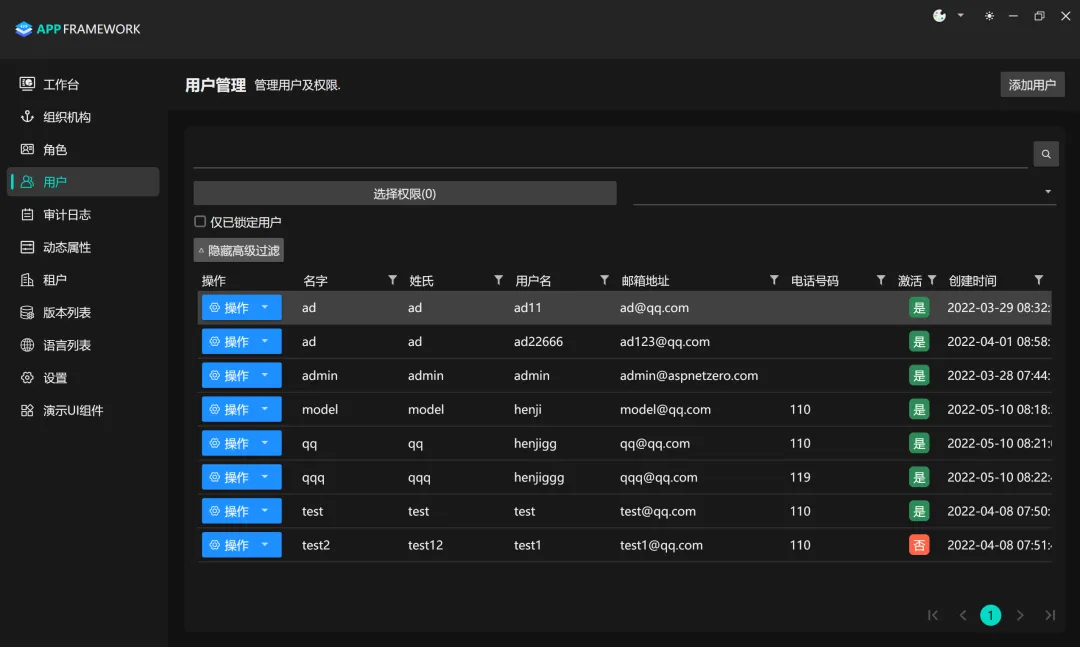Click the search magnifier icon
Screen dimensions: 1080x647
[x=1045, y=153]
